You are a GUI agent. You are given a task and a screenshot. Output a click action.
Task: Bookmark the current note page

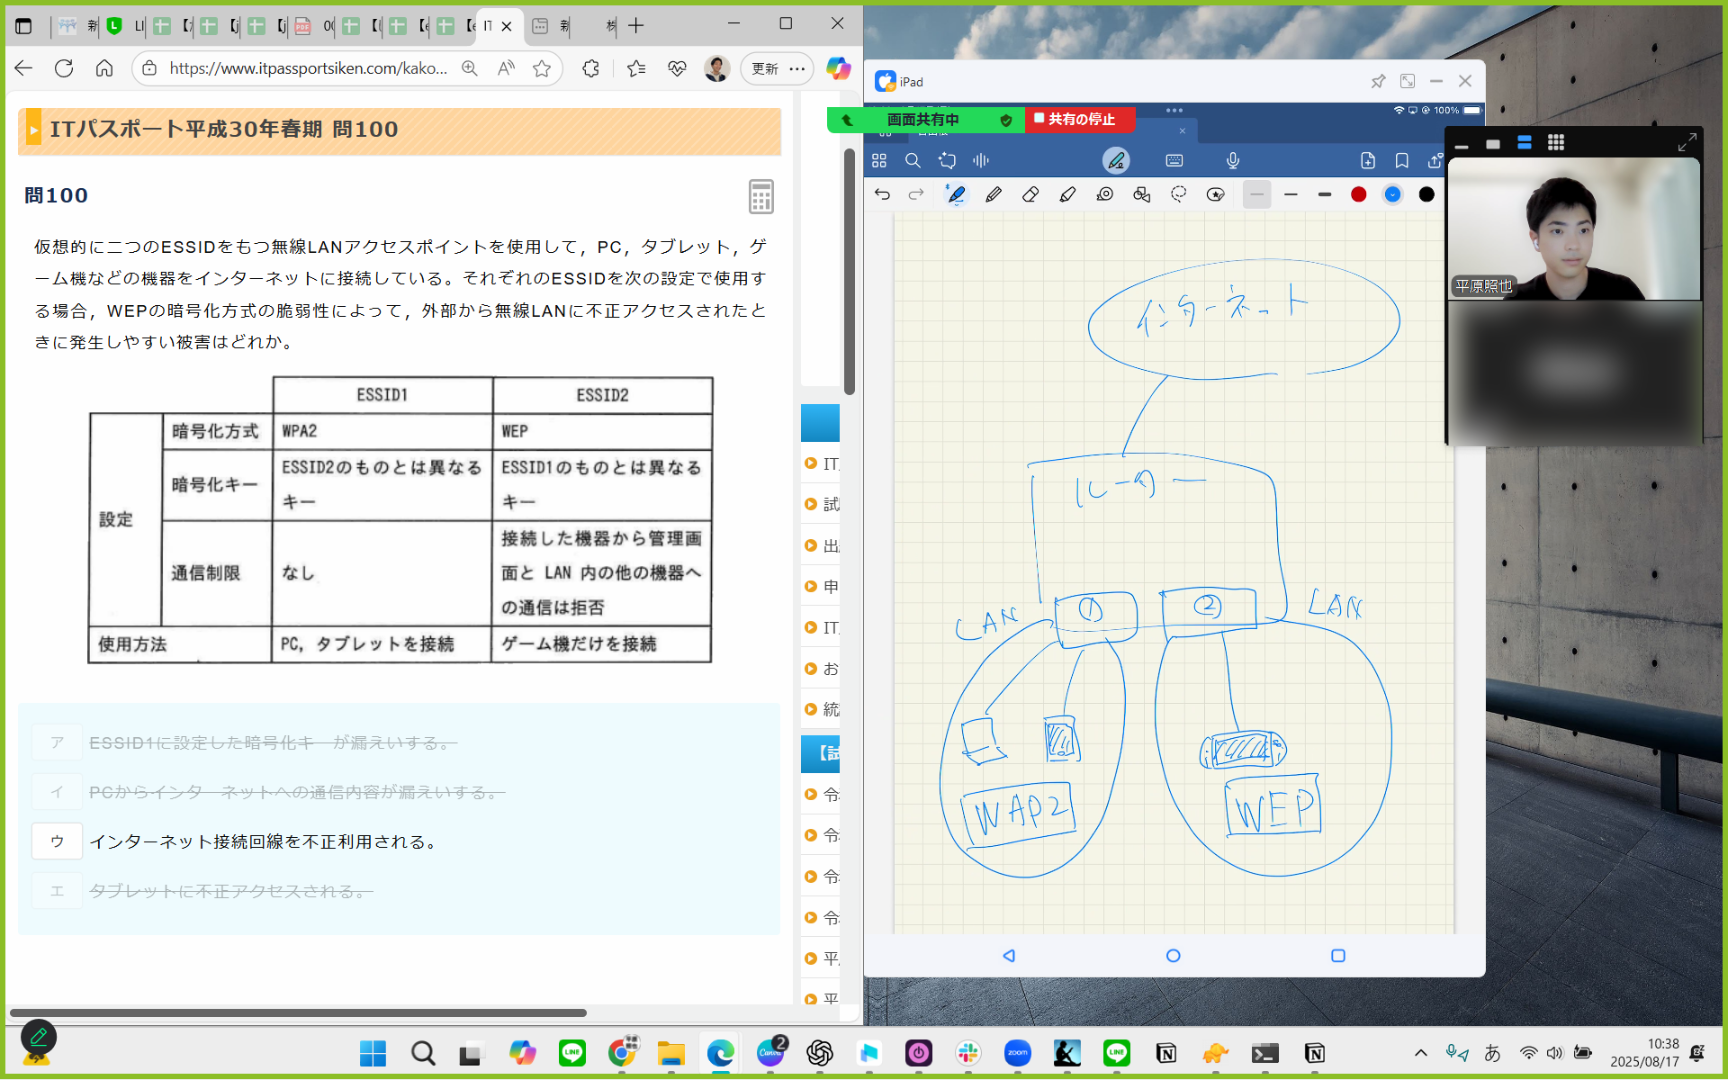tap(1402, 161)
